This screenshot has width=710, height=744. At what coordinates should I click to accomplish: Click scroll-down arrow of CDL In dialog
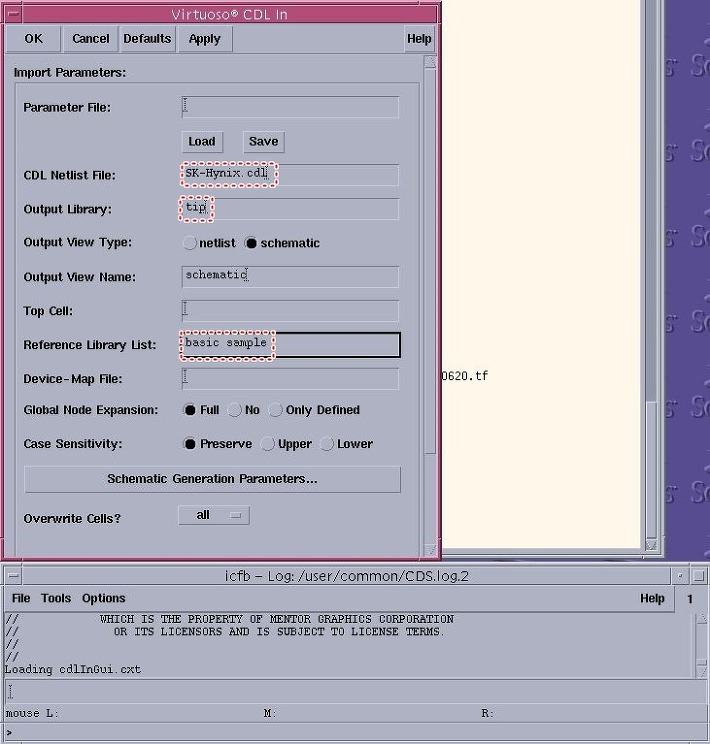430,549
